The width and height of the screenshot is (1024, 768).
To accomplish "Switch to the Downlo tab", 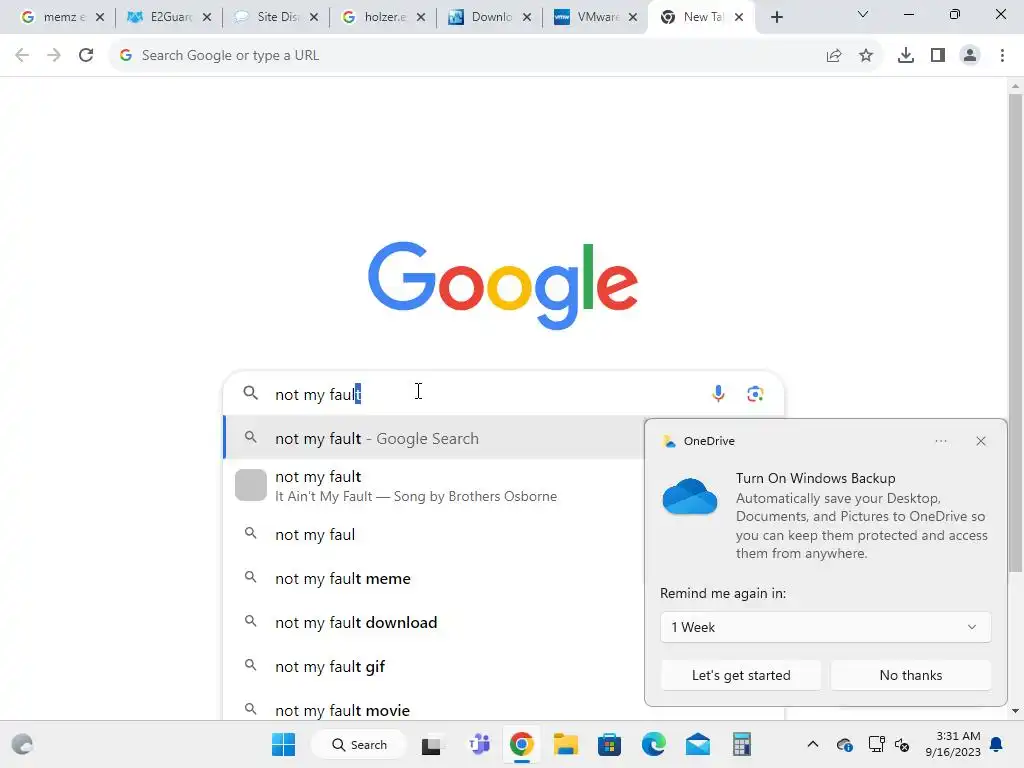I will click(482, 18).
